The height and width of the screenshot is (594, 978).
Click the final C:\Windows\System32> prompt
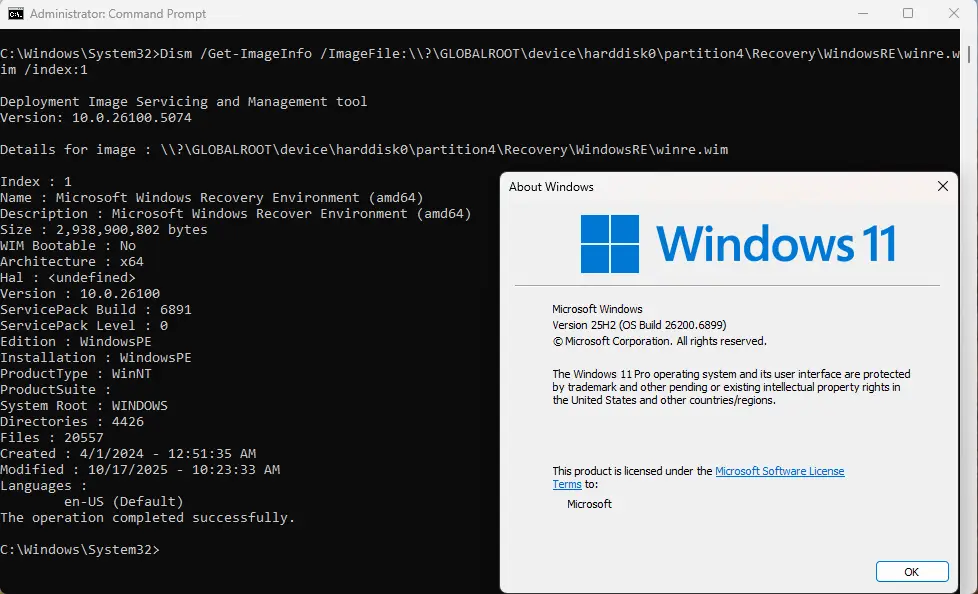(80, 550)
